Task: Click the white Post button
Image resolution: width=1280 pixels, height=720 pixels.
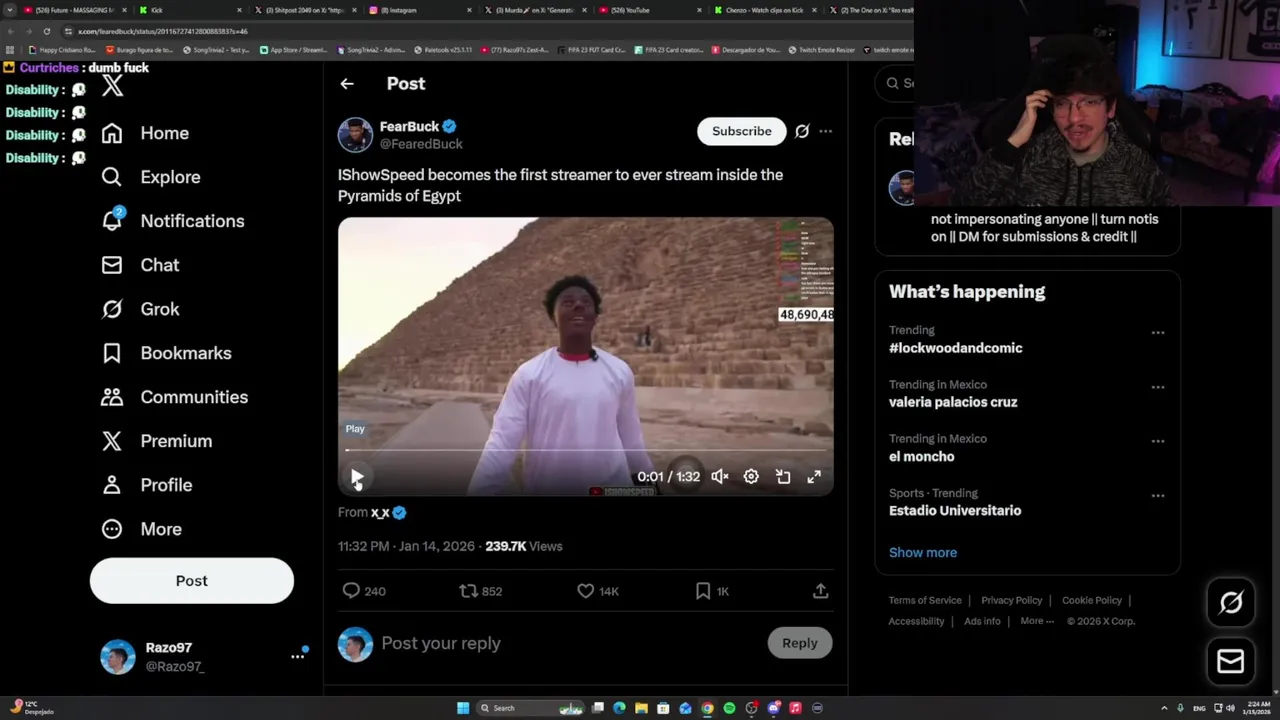Action: (x=192, y=581)
